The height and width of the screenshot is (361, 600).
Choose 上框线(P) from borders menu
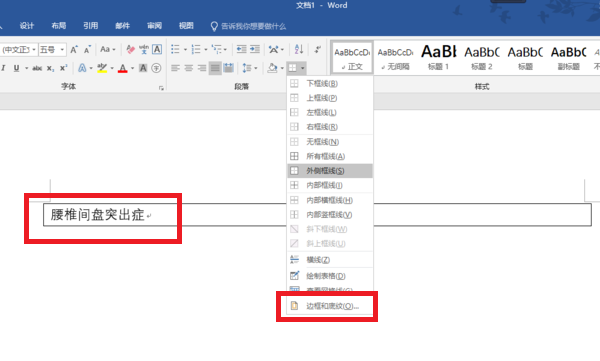tap(330, 98)
